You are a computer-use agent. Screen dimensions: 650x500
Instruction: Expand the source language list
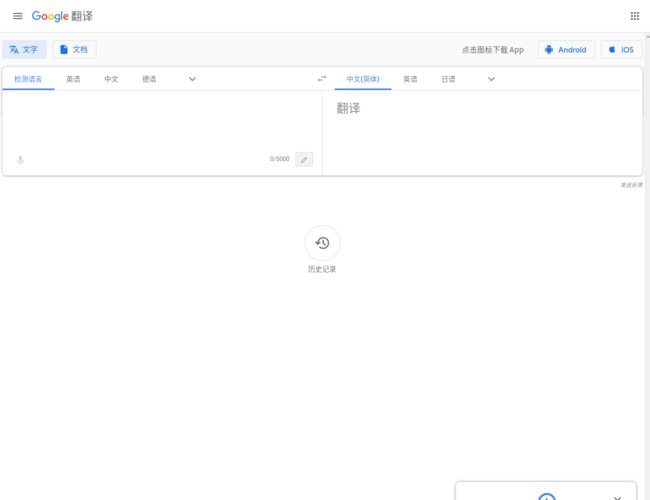(192, 79)
